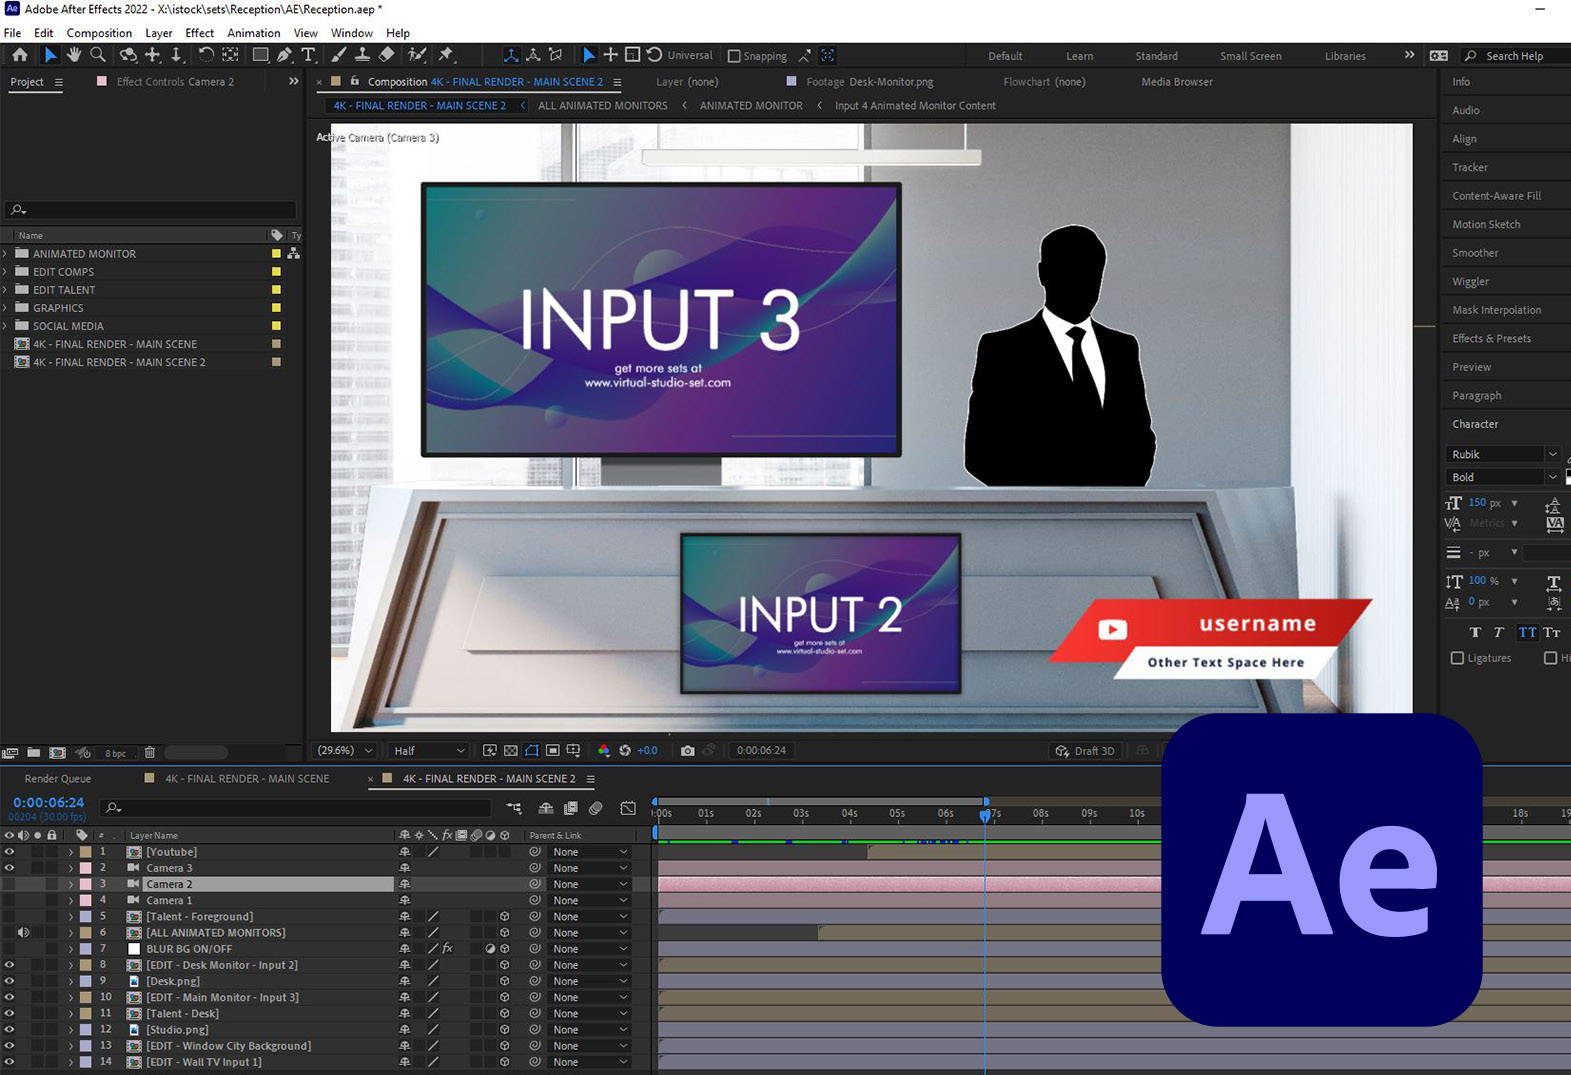This screenshot has width=1571, height=1075.
Task: Open the Effects & Presets panel
Action: click(x=1491, y=339)
